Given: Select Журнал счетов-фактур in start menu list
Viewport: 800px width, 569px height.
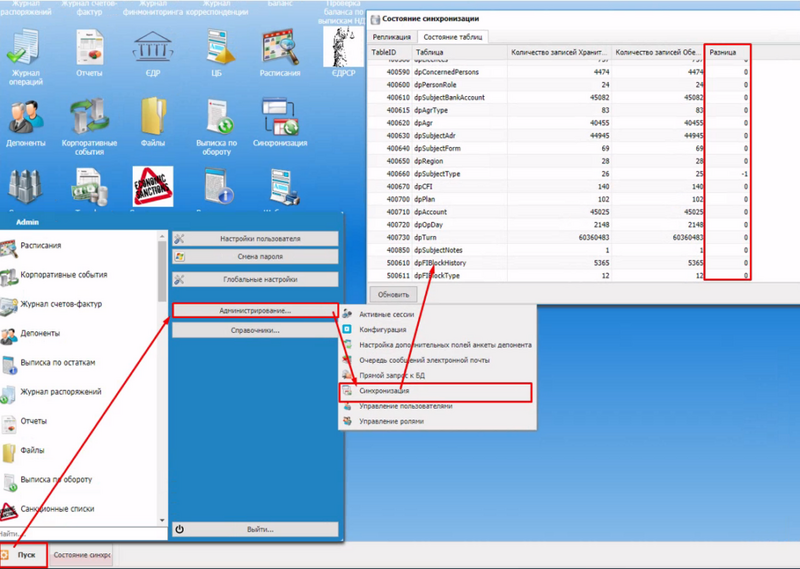Looking at the screenshot, I should pyautogui.click(x=62, y=304).
